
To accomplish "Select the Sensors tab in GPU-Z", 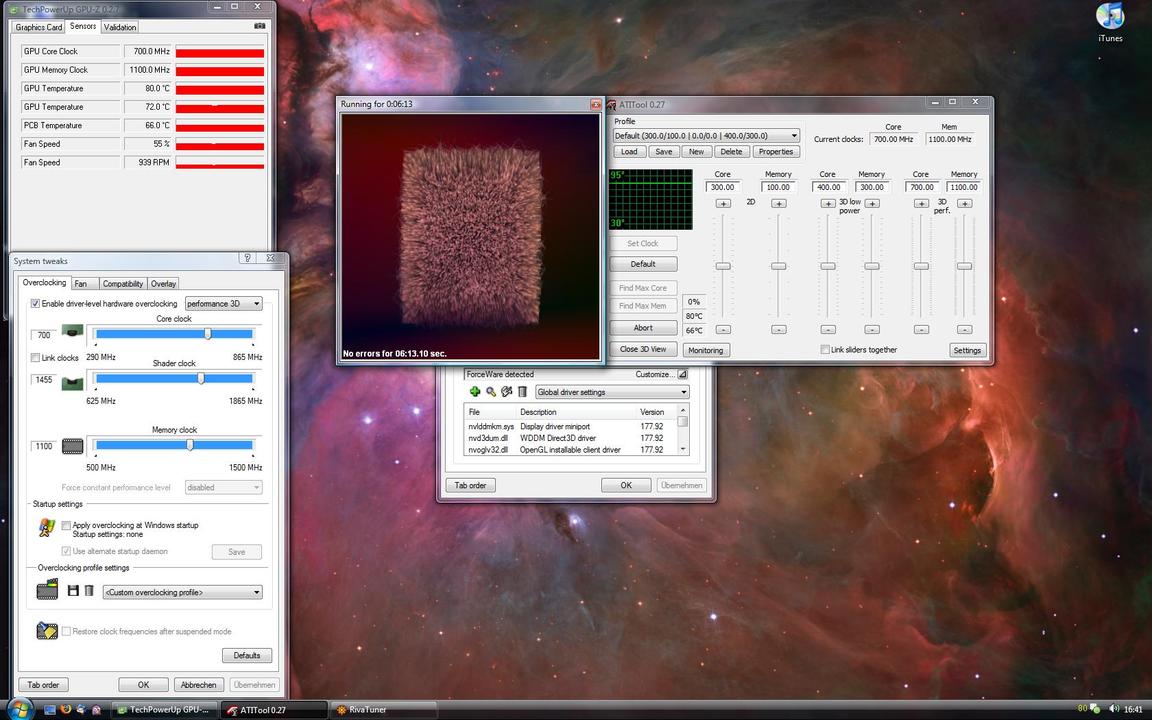I will (x=83, y=26).
